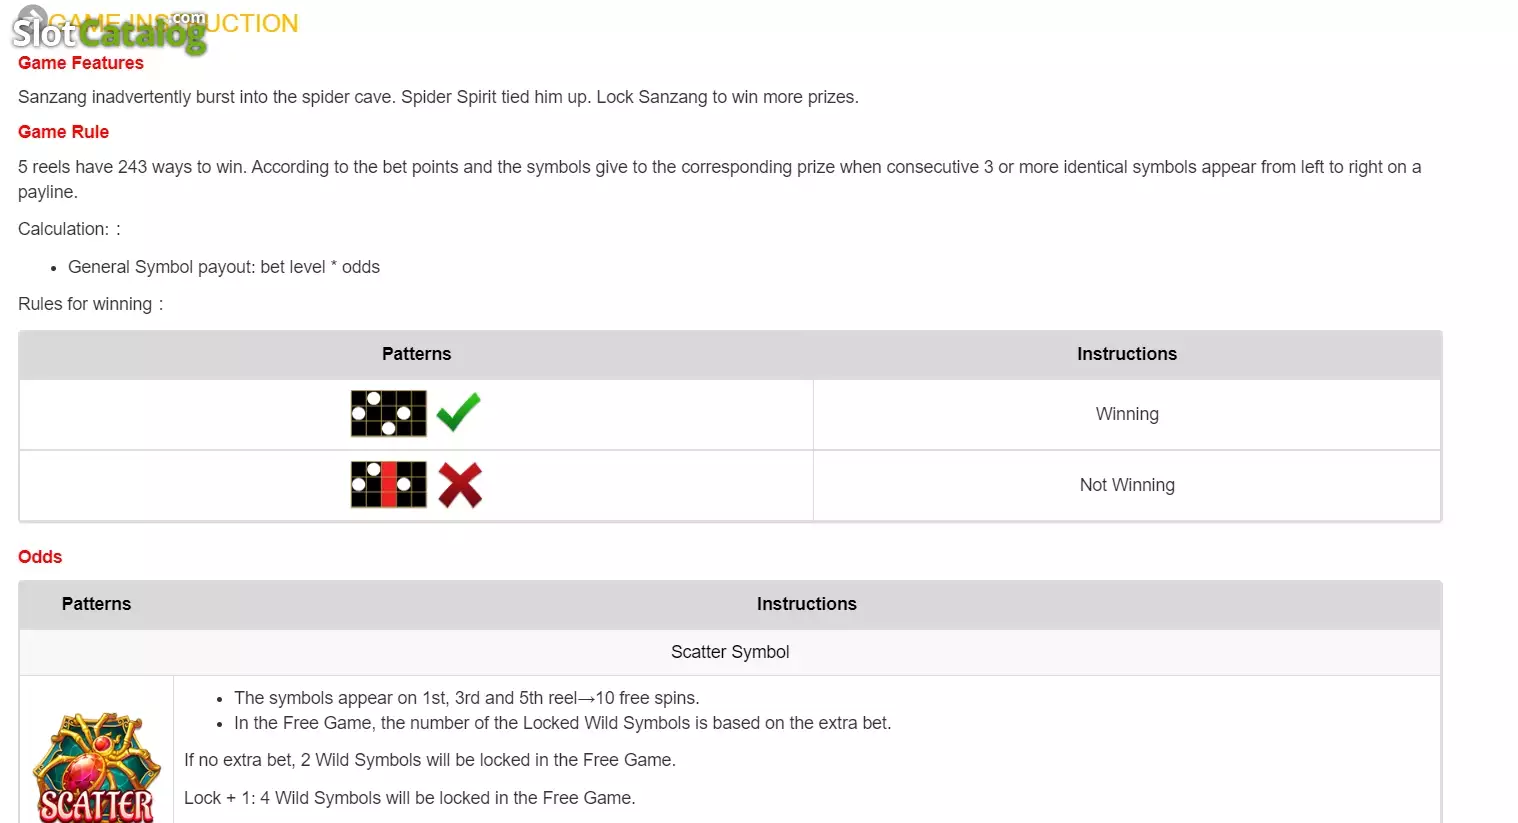This screenshot has width=1518, height=823.
Task: Click the Sanzang spider cave description sentence
Action: [438, 97]
